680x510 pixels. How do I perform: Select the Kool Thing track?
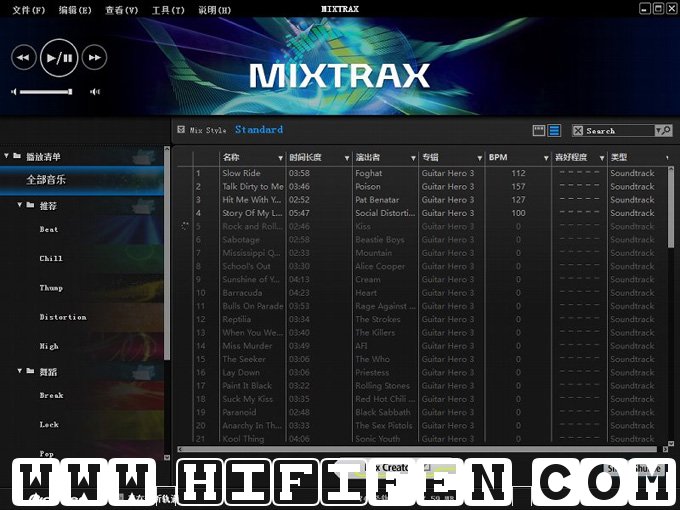click(243, 439)
